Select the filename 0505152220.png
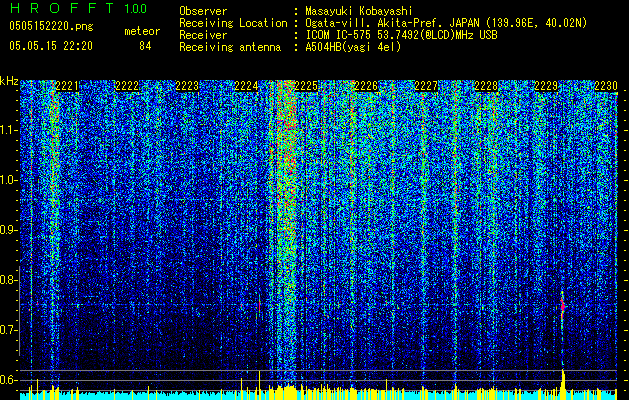Image resolution: width=629 pixels, height=400 pixels. click(x=51, y=27)
